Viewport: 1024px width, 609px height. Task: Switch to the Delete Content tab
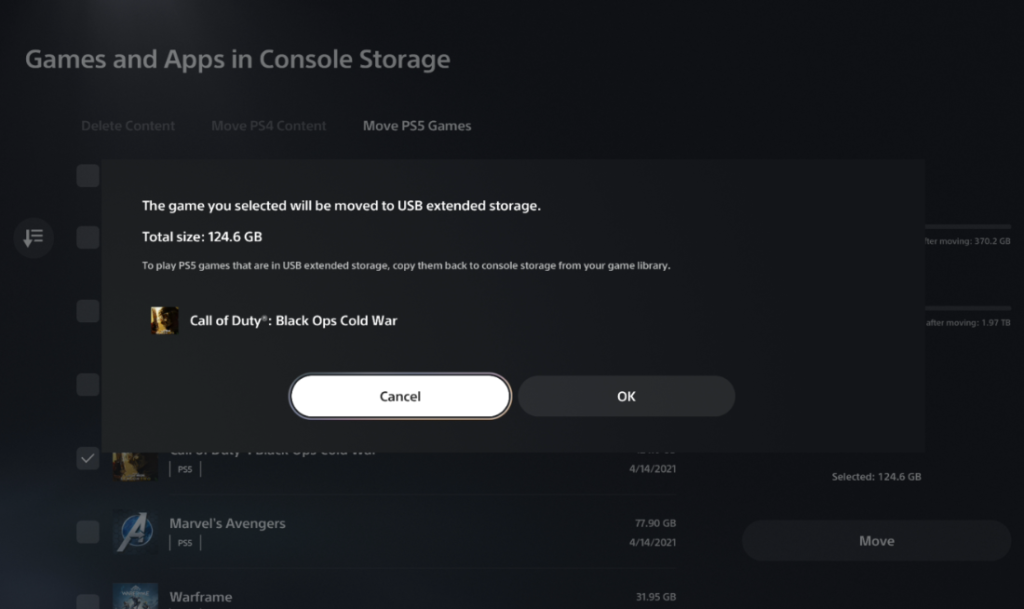click(x=128, y=125)
